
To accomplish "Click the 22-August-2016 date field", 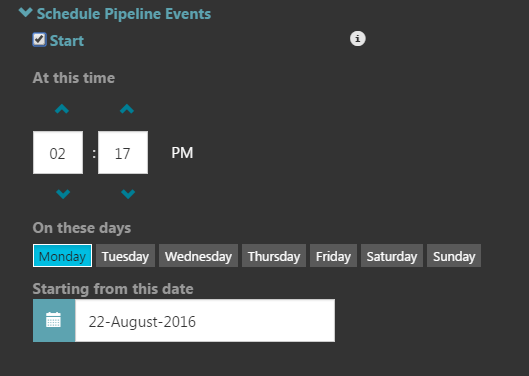I will pos(205,320).
